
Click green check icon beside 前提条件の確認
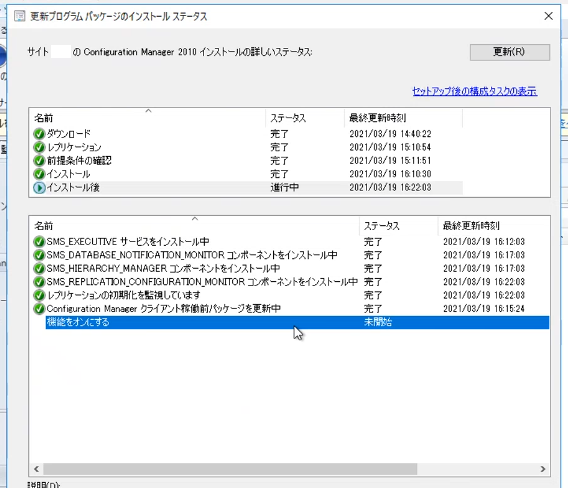39,160
